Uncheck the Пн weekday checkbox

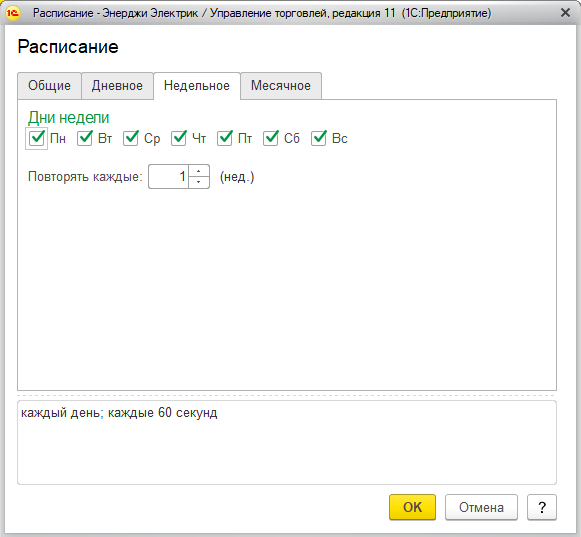point(36,138)
